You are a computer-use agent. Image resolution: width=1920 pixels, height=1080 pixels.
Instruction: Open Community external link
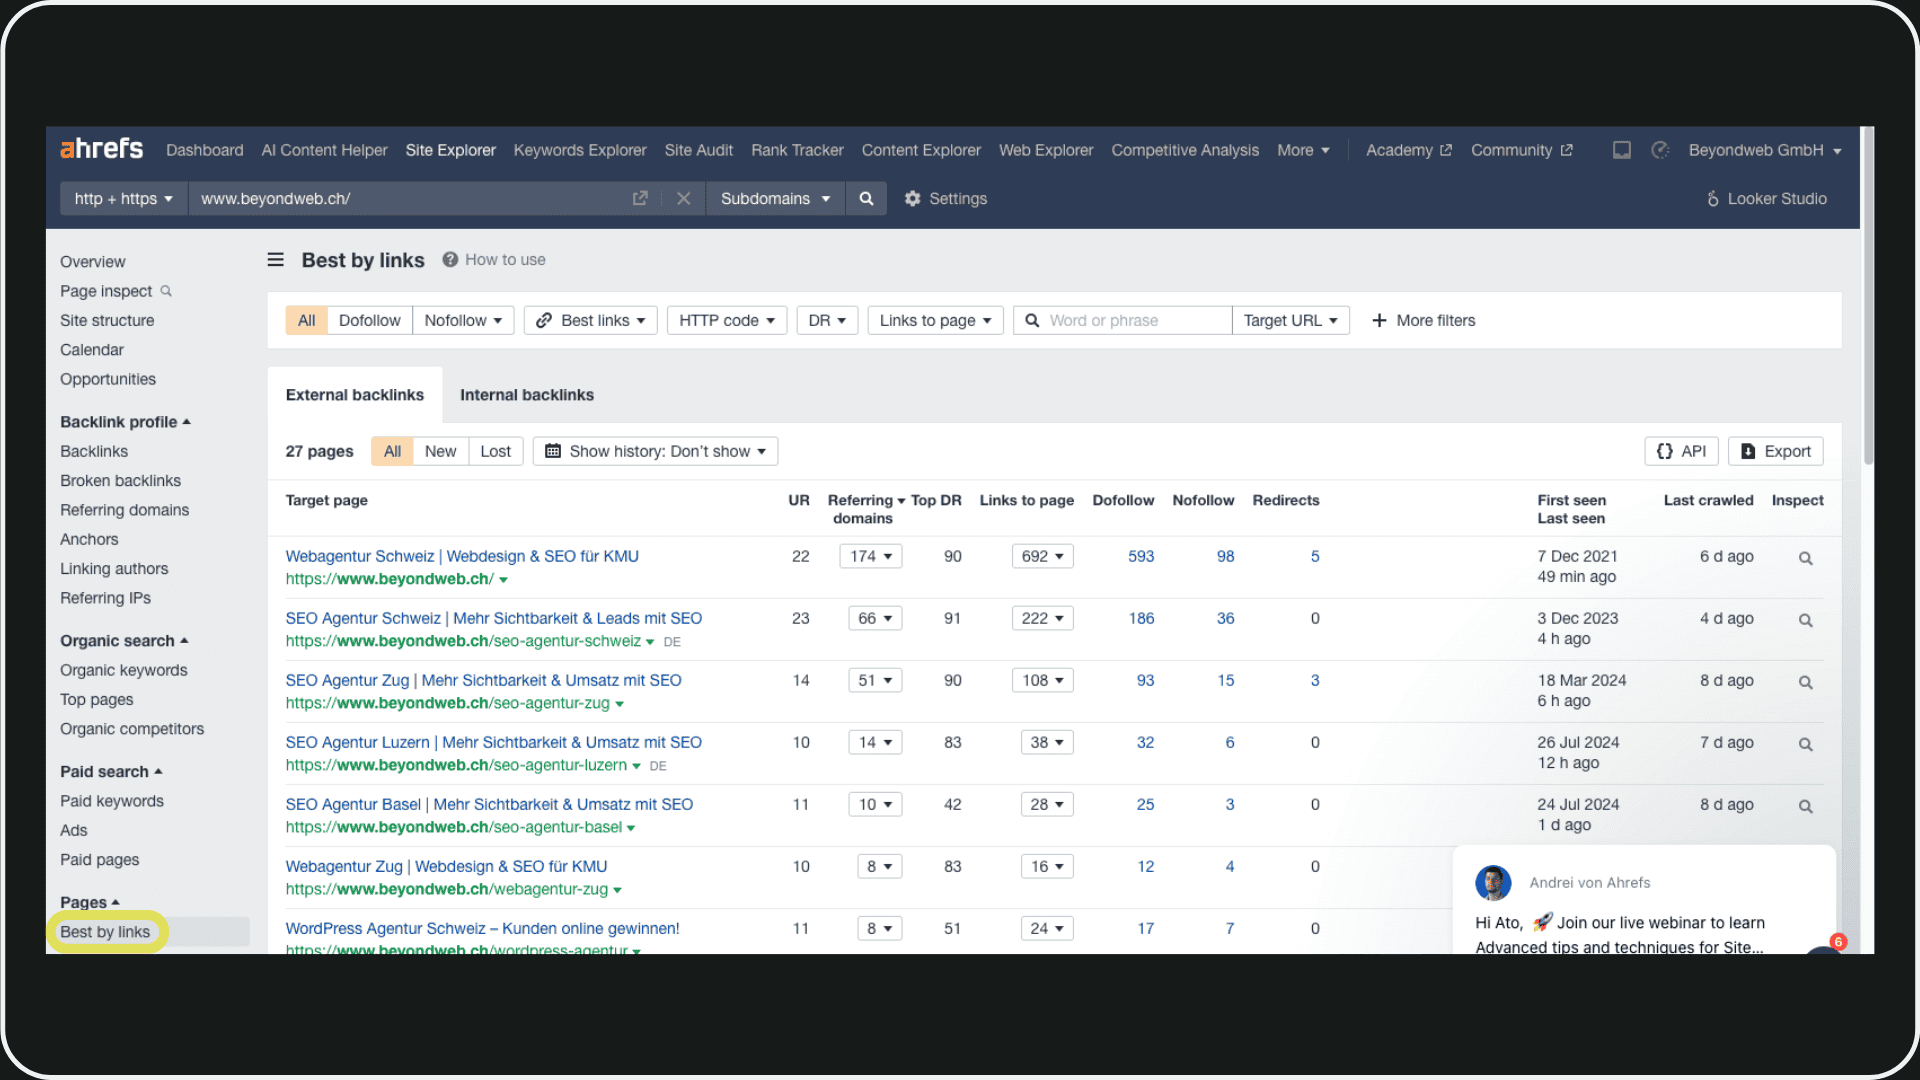pyautogui.click(x=1521, y=150)
